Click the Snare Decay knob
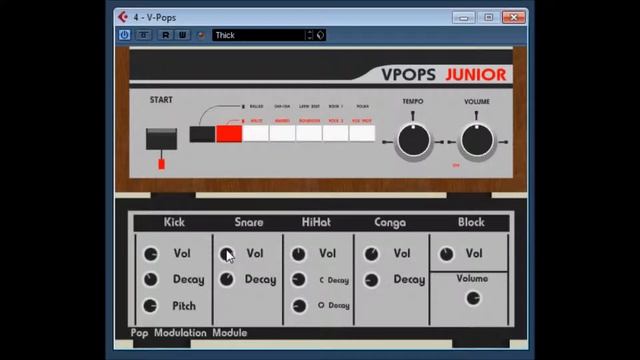640x360 pixels. [x=227, y=280]
